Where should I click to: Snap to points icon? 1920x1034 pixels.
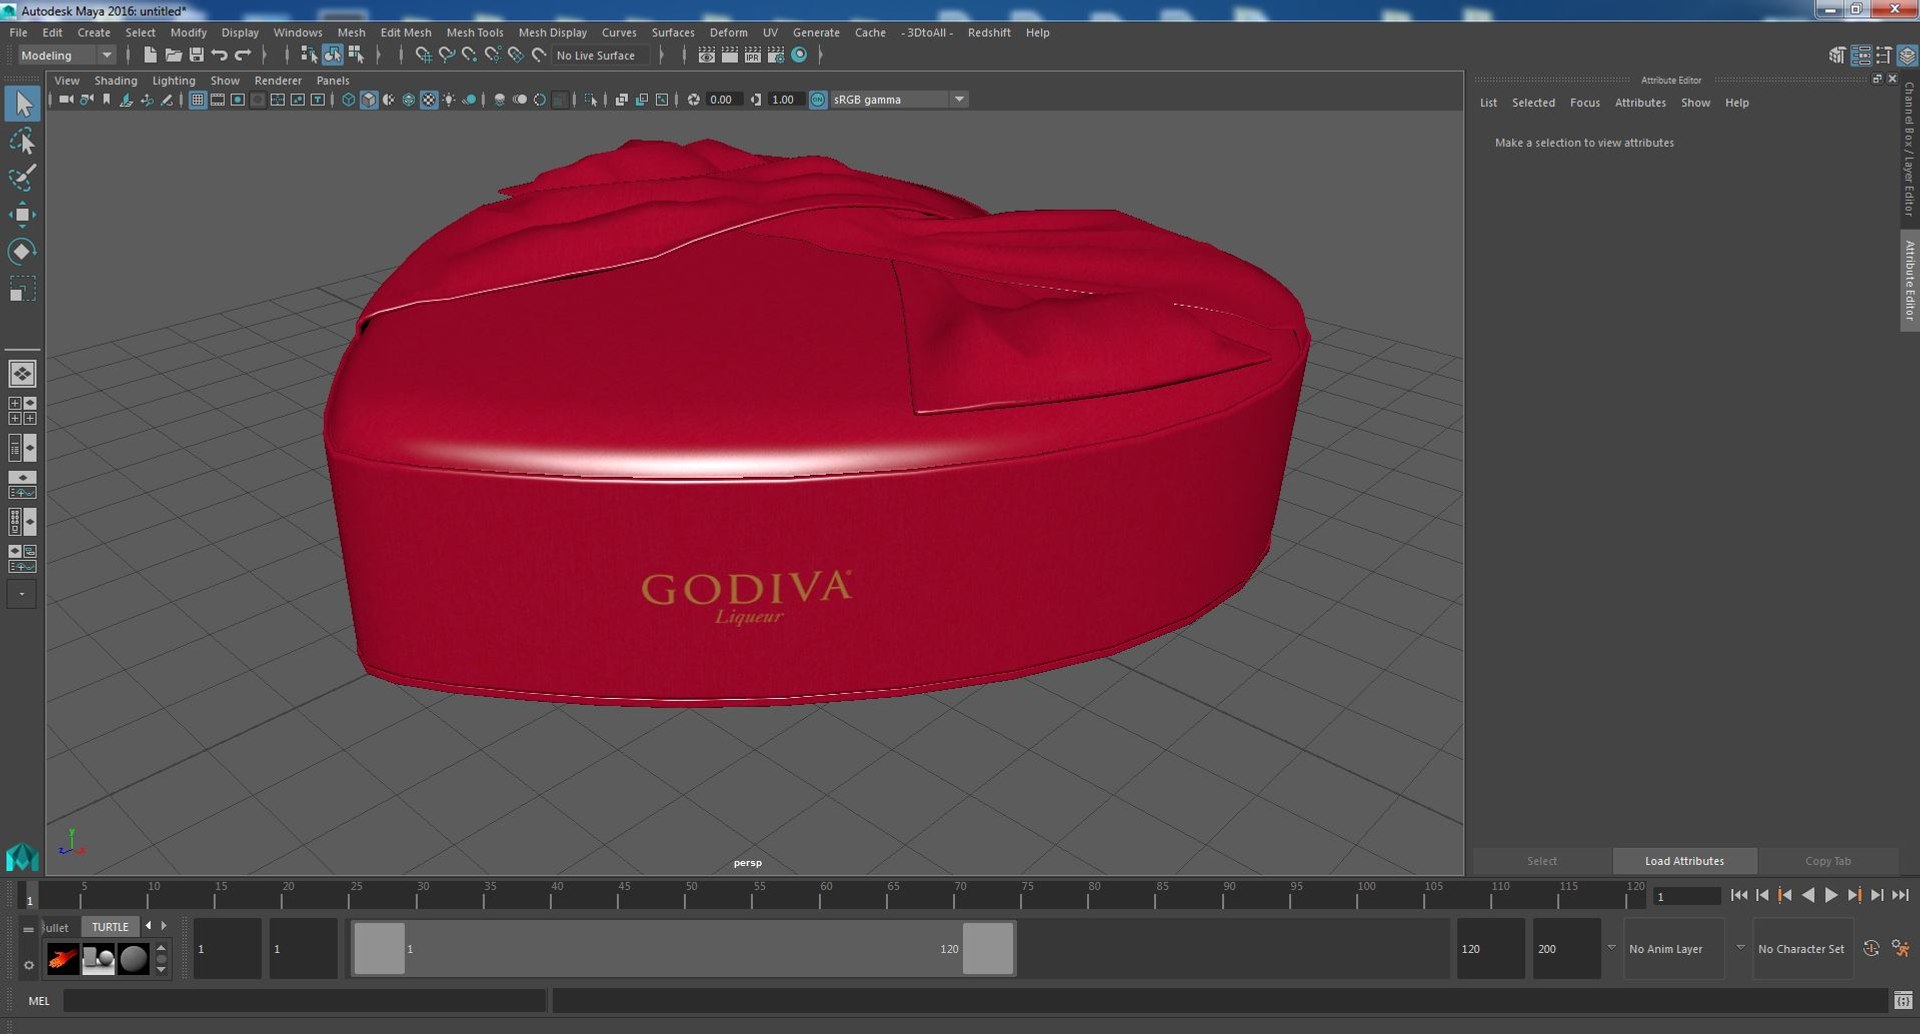469,55
